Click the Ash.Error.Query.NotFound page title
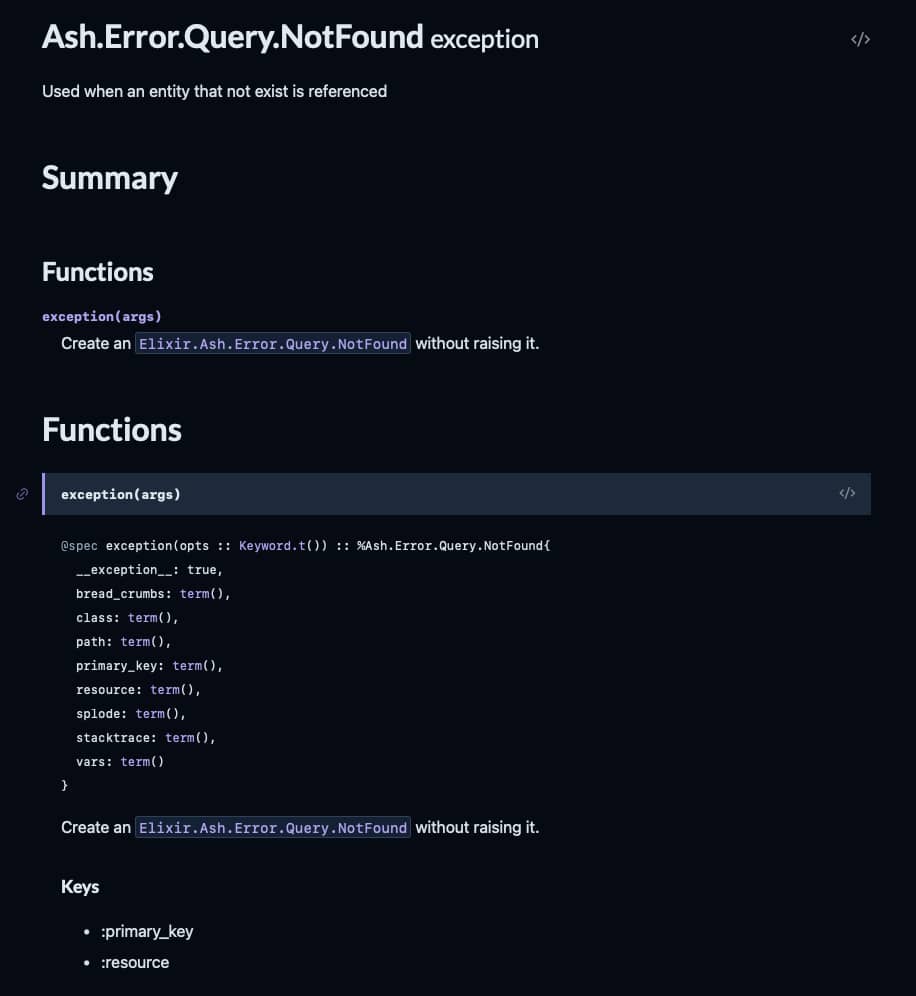The image size is (916, 996). [232, 37]
